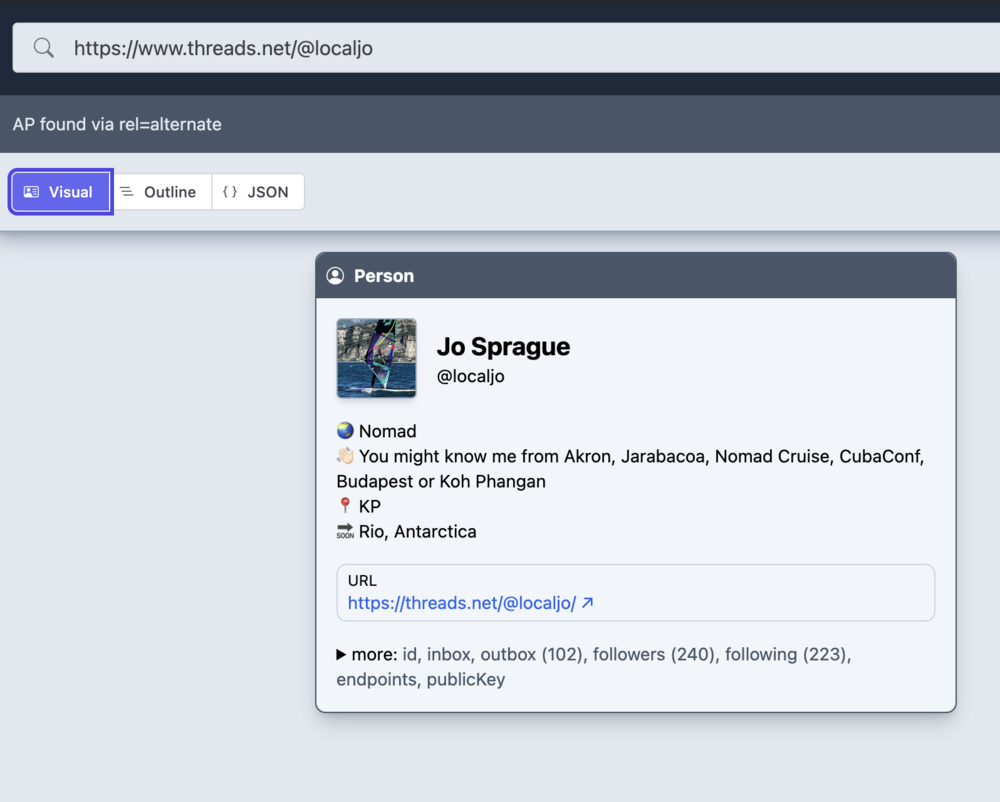Switch to the JSON view tab
Viewport: 1000px width, 802px height.
pyautogui.click(x=257, y=192)
